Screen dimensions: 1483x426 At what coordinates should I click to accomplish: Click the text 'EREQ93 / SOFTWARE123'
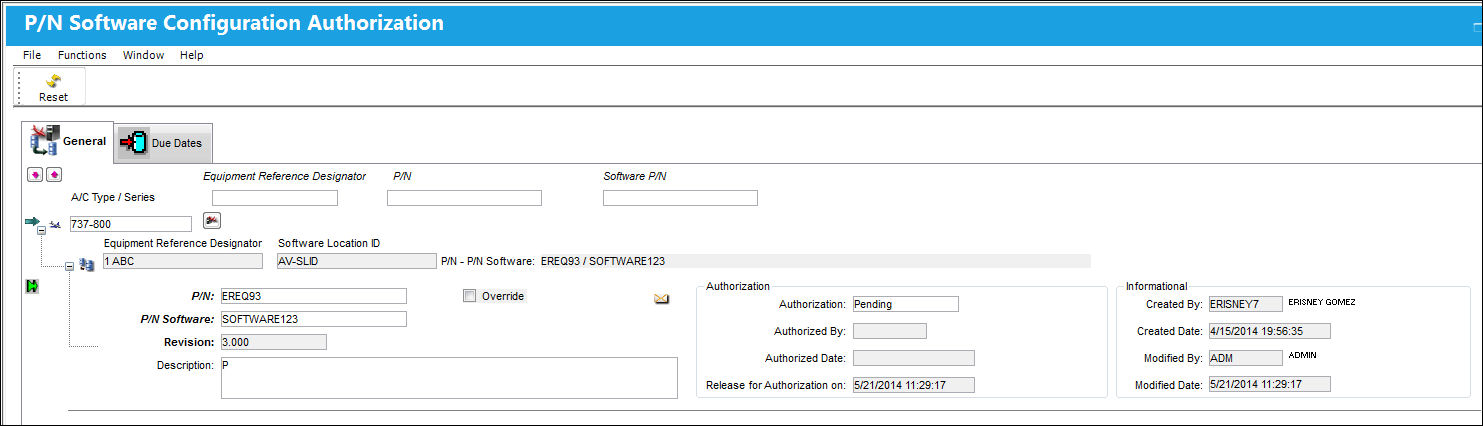tap(603, 261)
